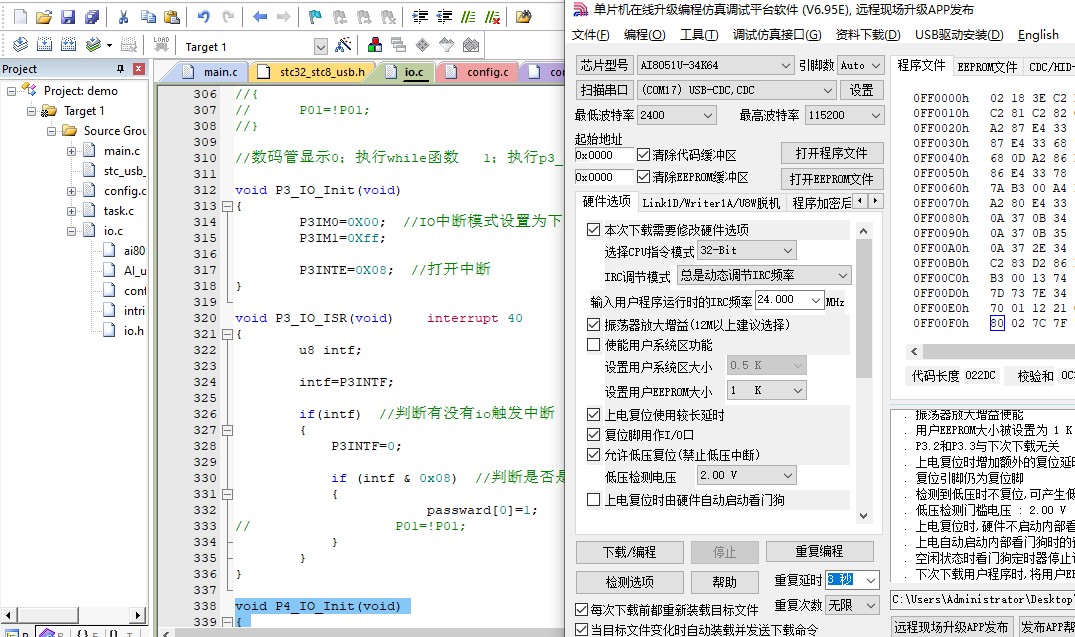Uncomment the selection
This screenshot has width=1075, height=637.
coord(492,16)
